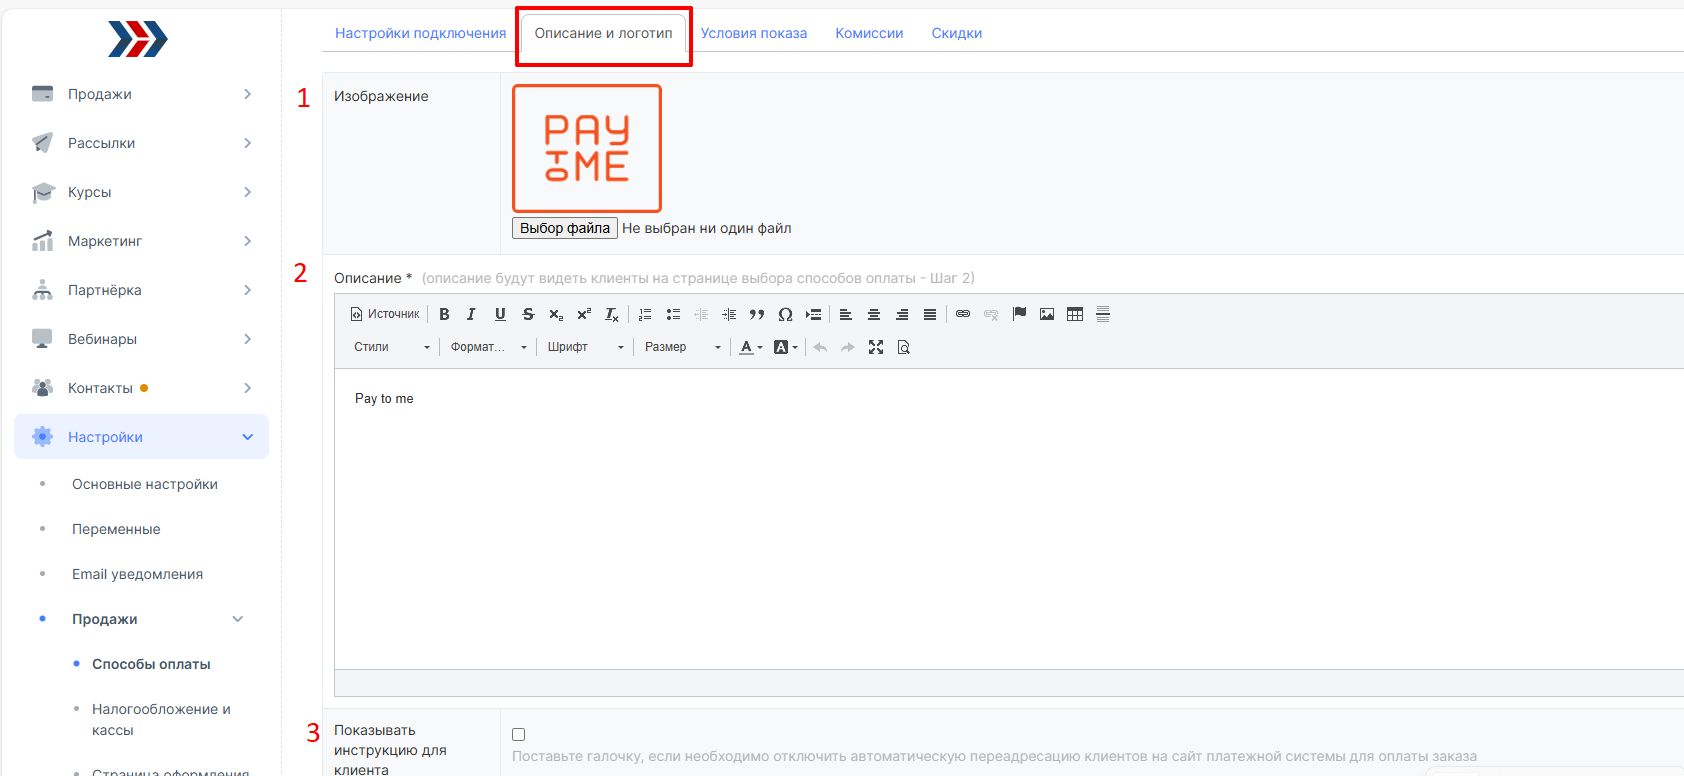The width and height of the screenshot is (1684, 776).
Task: Open the Переменные settings link
Action: click(x=116, y=529)
